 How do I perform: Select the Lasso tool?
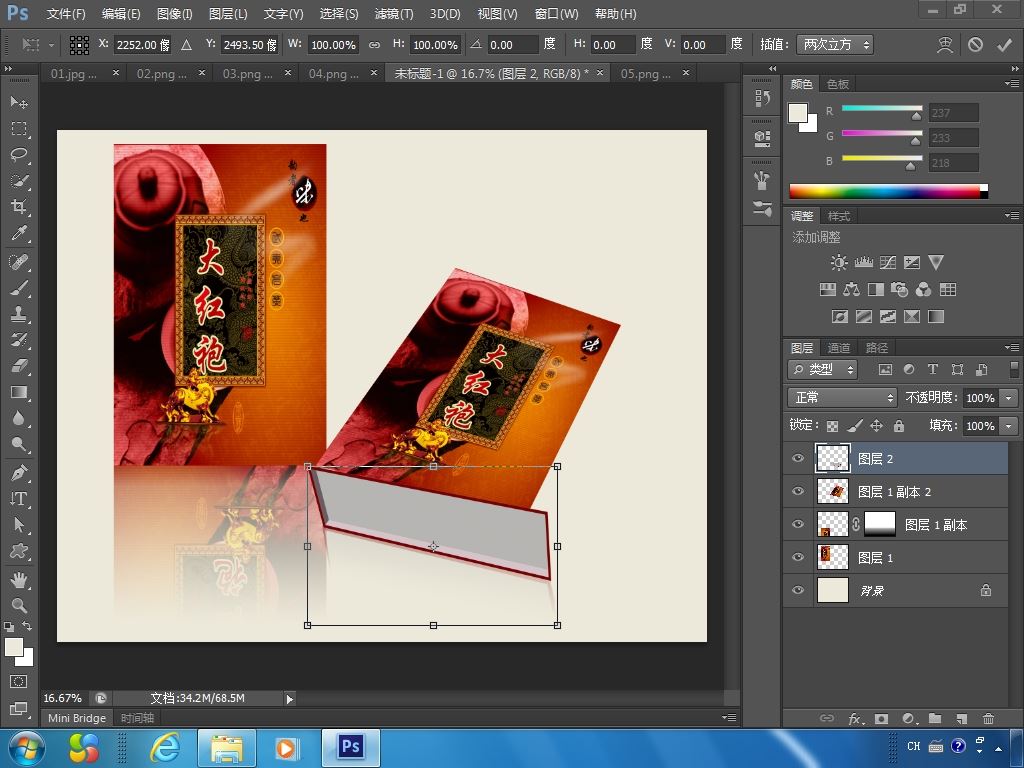[x=19, y=155]
